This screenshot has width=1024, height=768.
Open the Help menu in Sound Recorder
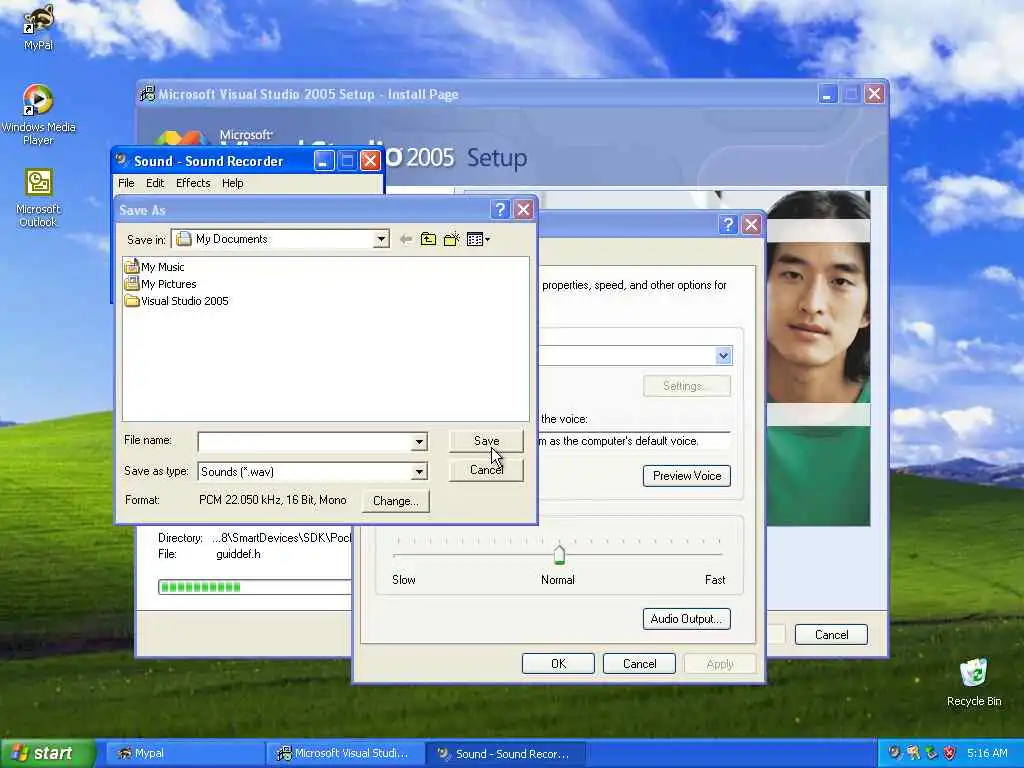232,184
